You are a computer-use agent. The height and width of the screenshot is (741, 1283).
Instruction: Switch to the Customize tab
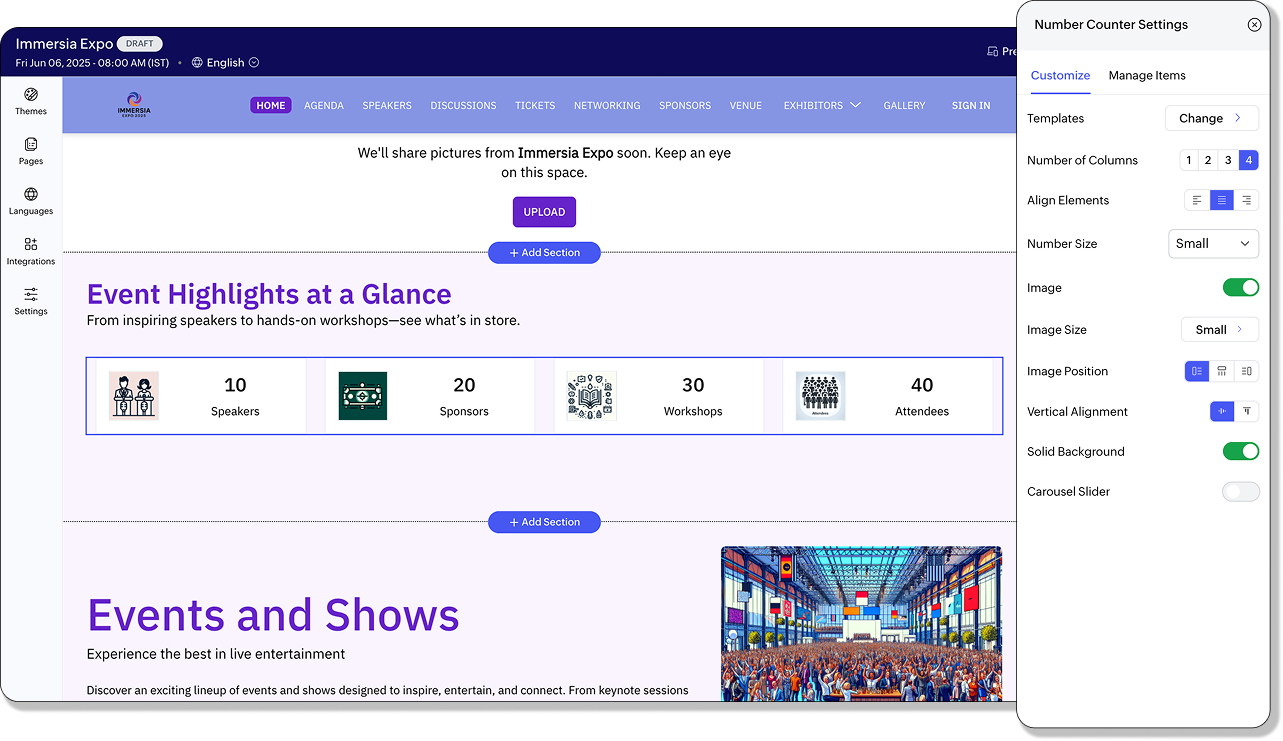(1060, 76)
